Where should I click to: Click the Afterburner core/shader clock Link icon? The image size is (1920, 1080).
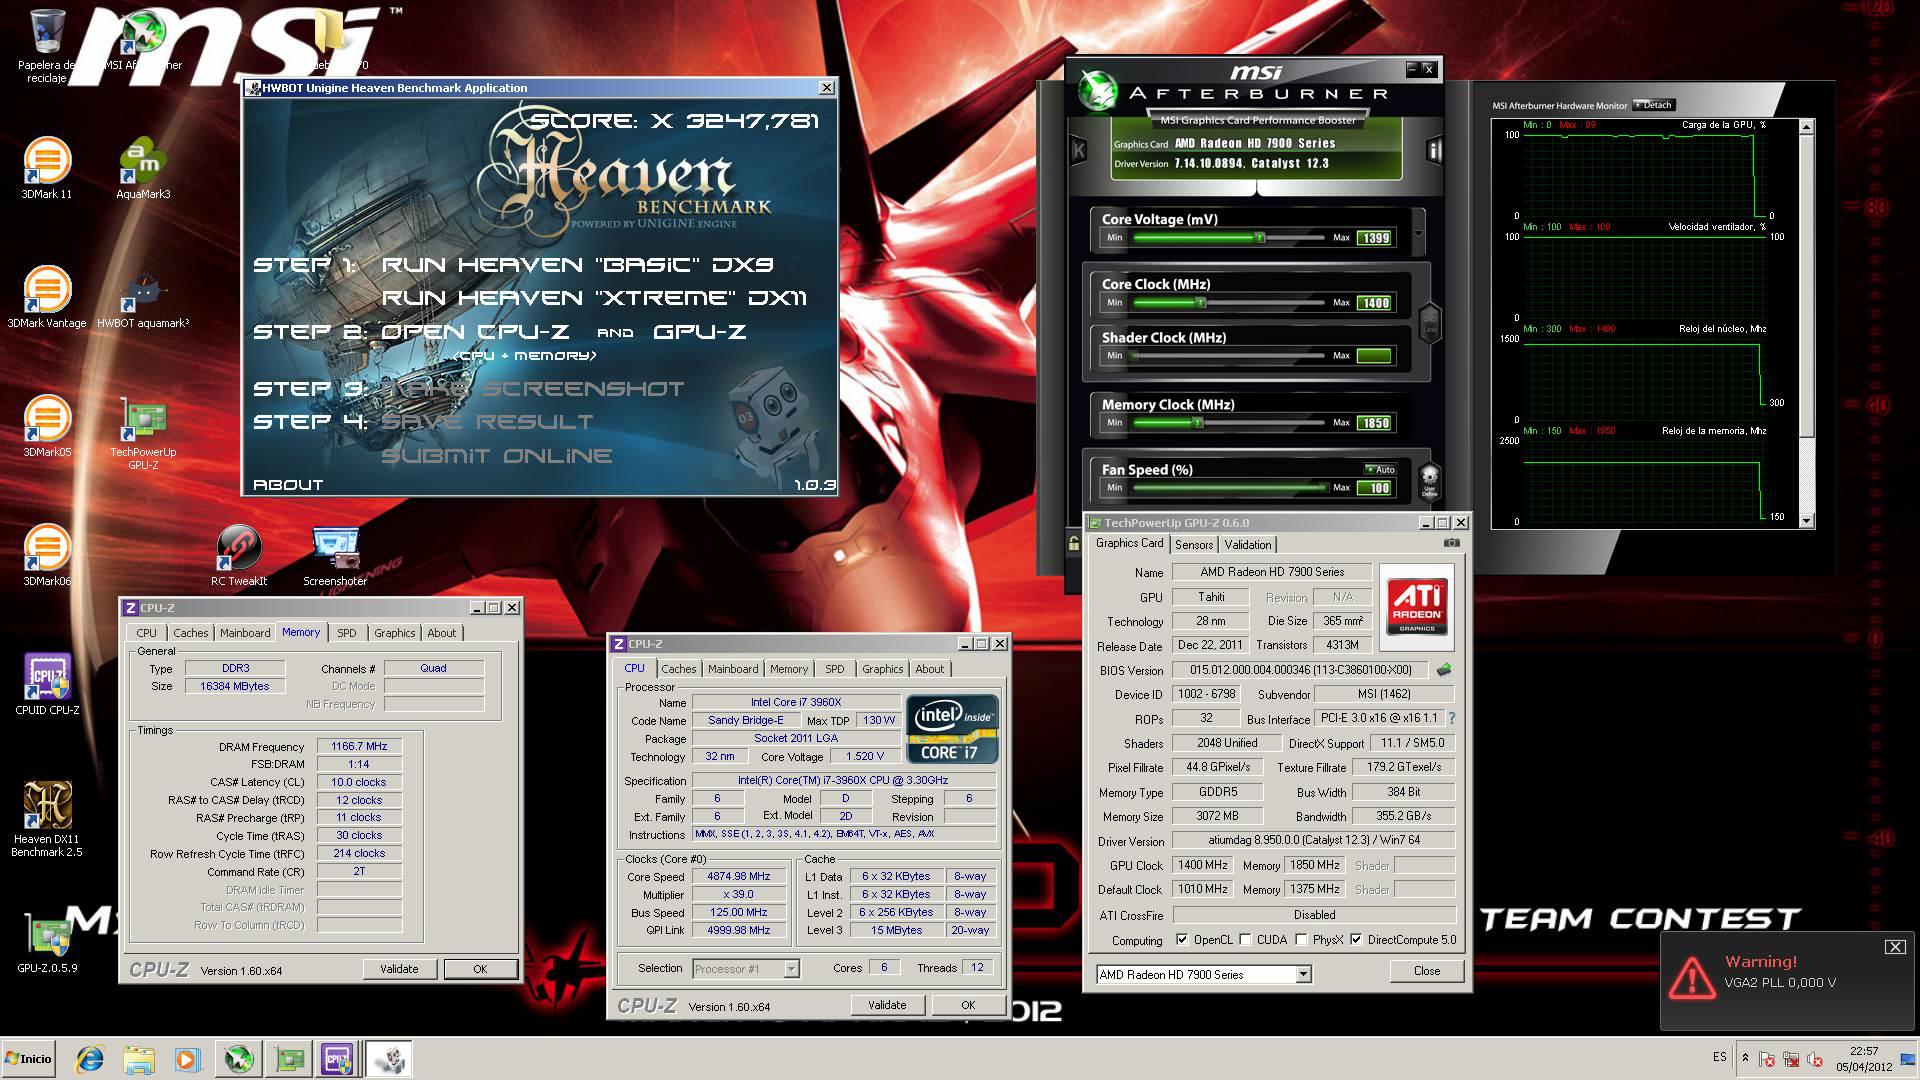coord(1429,322)
